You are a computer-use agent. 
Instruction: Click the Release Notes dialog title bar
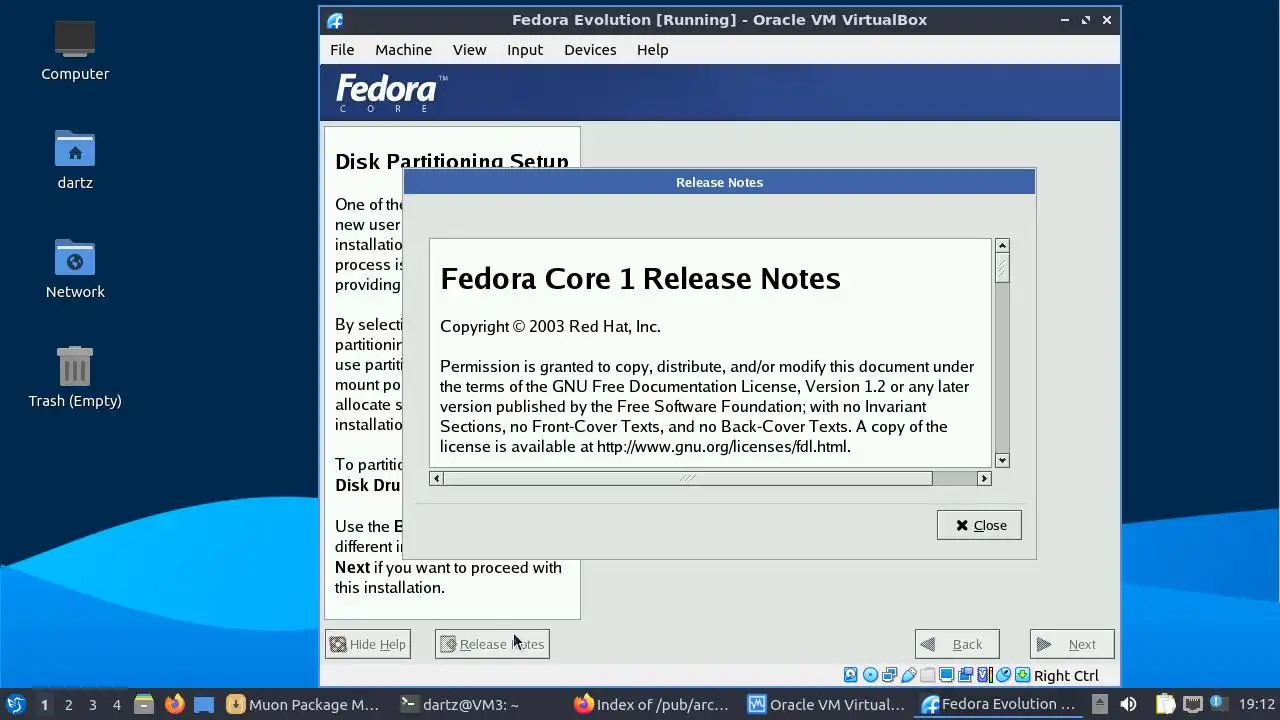719,182
